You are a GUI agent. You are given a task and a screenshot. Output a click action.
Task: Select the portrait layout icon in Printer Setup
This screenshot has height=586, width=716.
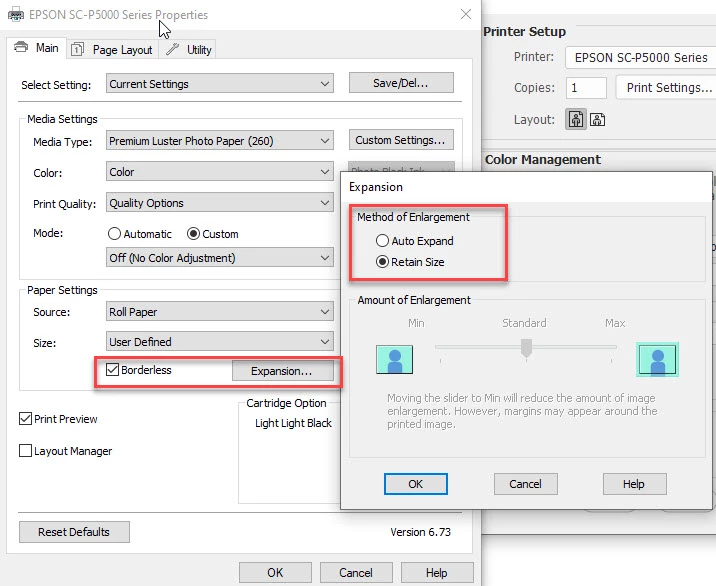[576, 120]
